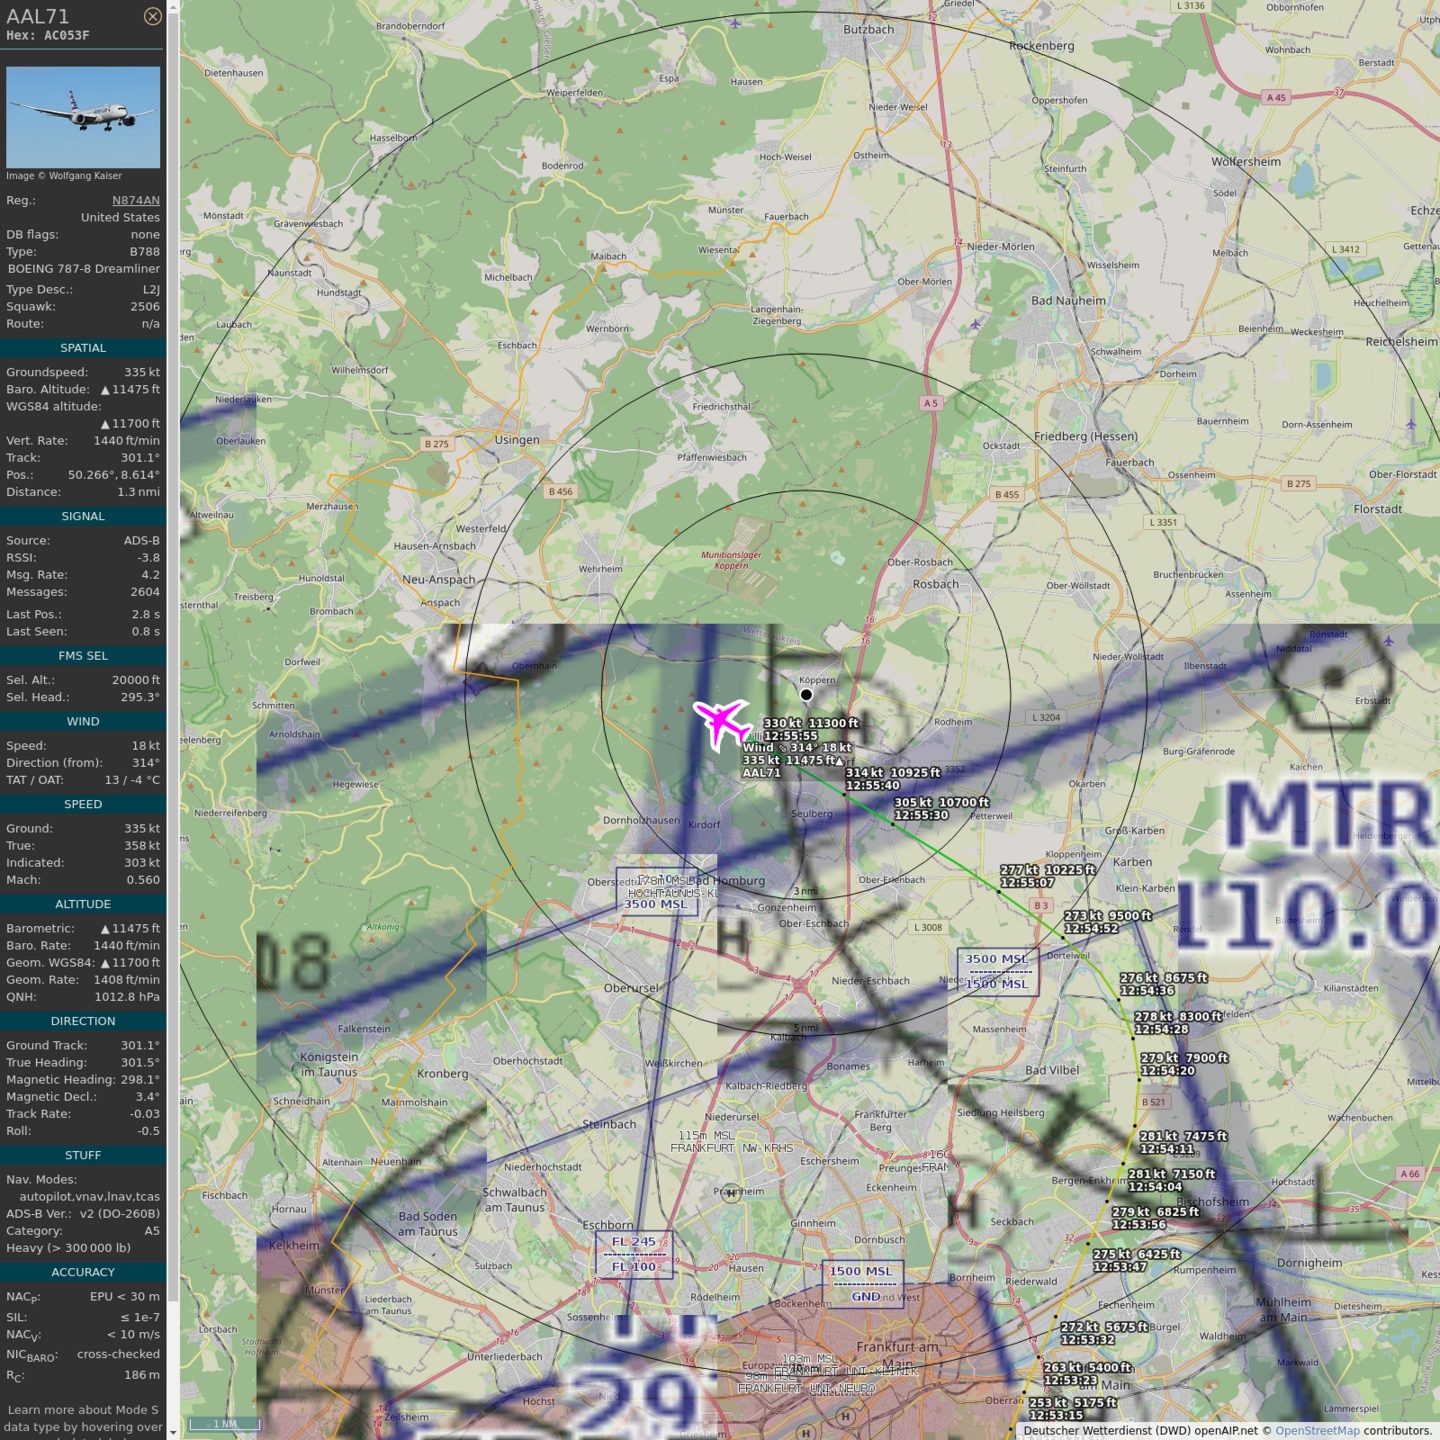This screenshot has width=1440, height=1440.
Task: Click the black receiver dot near Köppern
Action: click(x=806, y=695)
